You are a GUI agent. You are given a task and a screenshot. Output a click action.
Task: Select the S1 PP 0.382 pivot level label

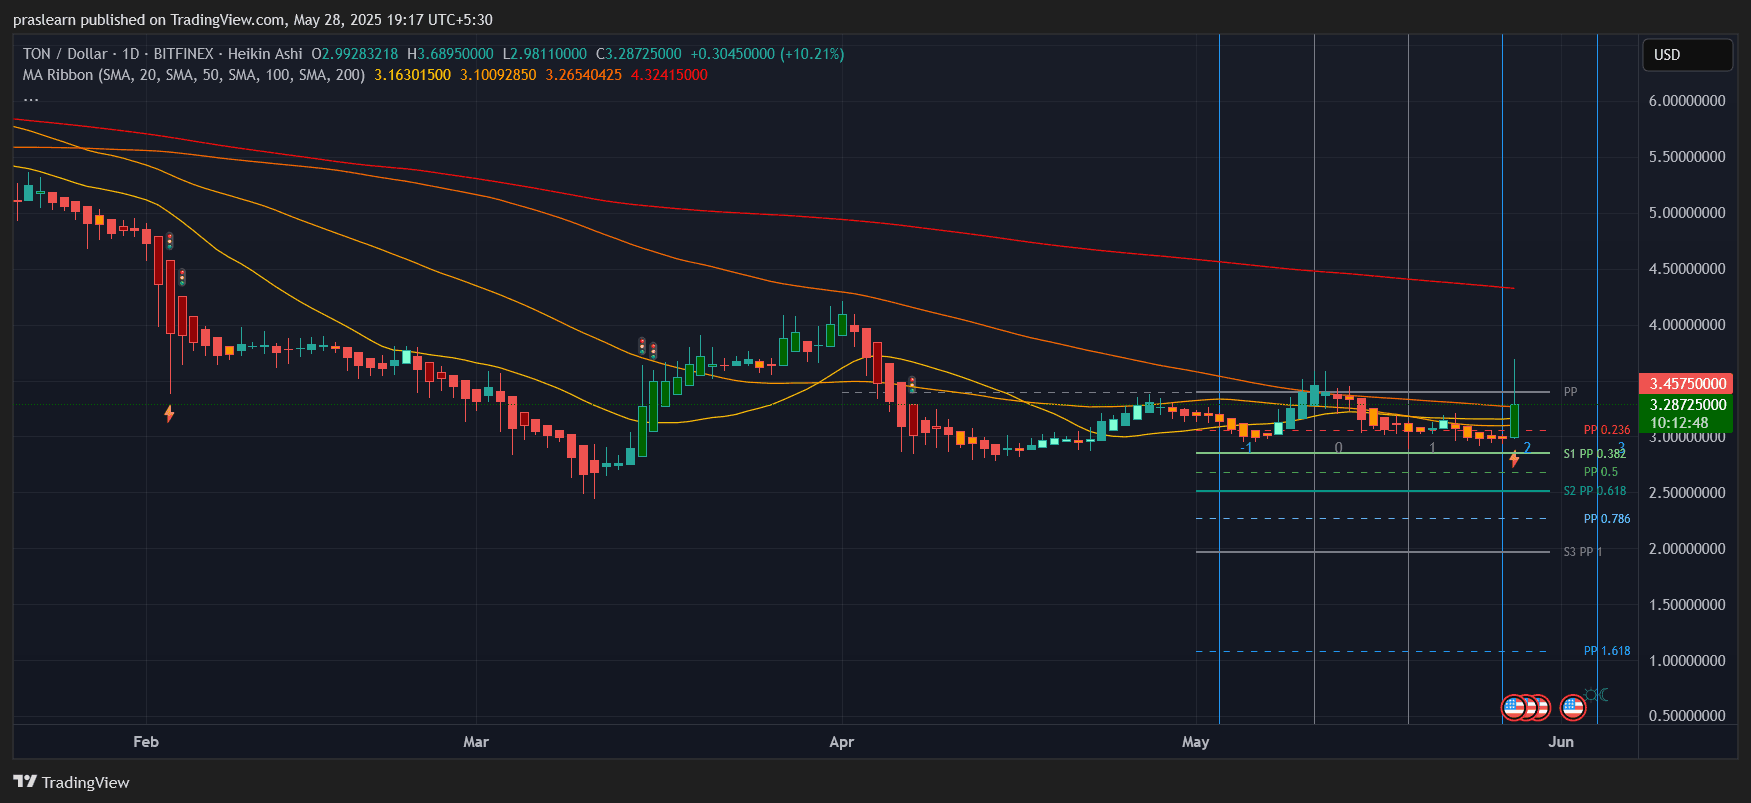tap(1594, 454)
